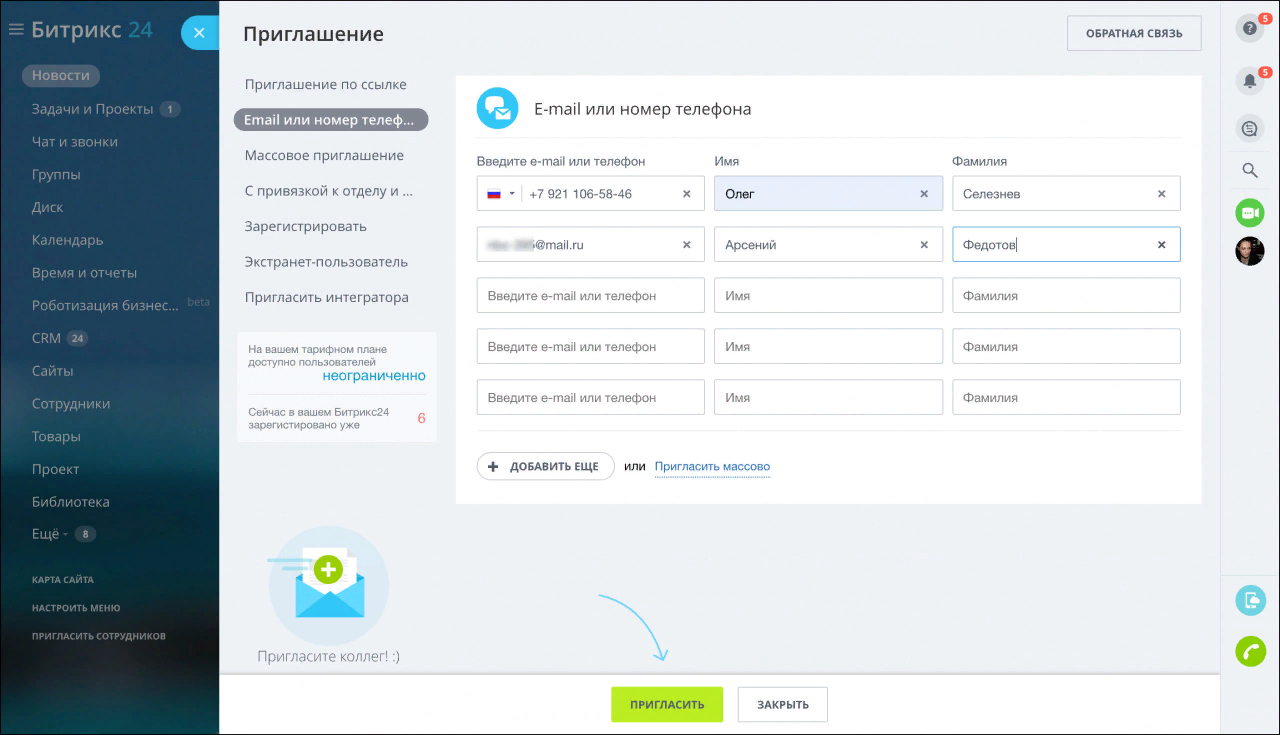Open search with the magnifier icon
The image size is (1280, 735).
coord(1249,170)
